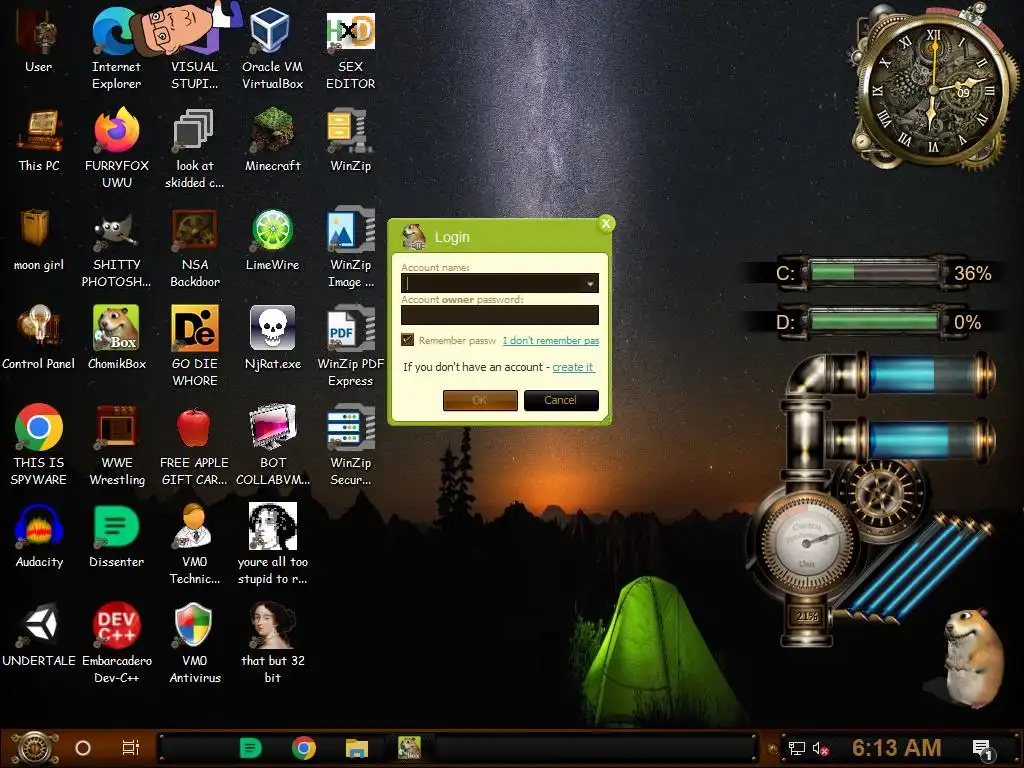Open the steampunk Start button

point(35,748)
